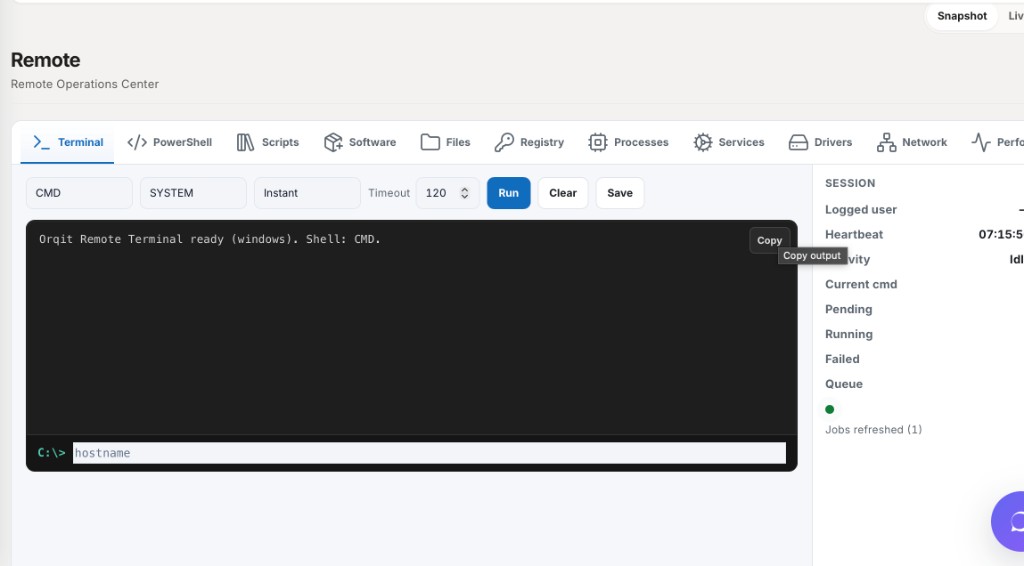This screenshot has width=1024, height=566.
Task: Open the CMD shell dropdown
Action: (79, 193)
